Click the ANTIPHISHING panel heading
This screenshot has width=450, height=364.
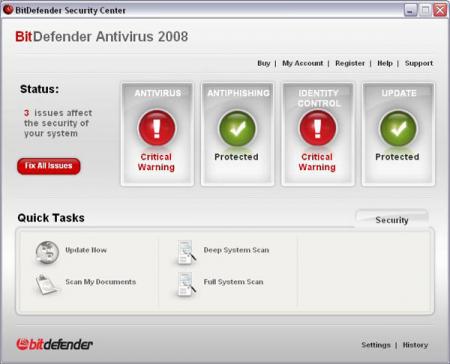[x=238, y=93]
